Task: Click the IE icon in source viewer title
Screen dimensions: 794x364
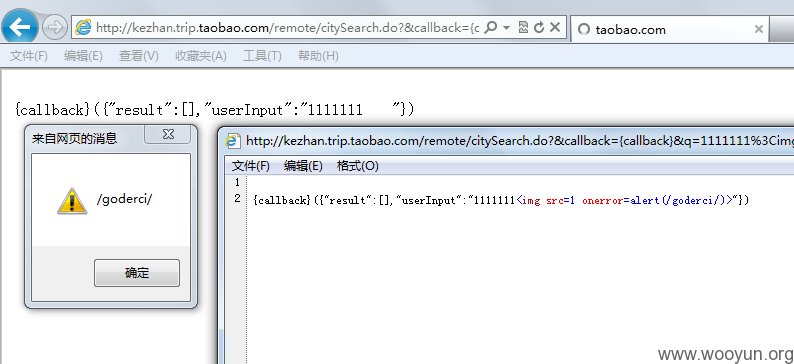Action: (x=232, y=141)
